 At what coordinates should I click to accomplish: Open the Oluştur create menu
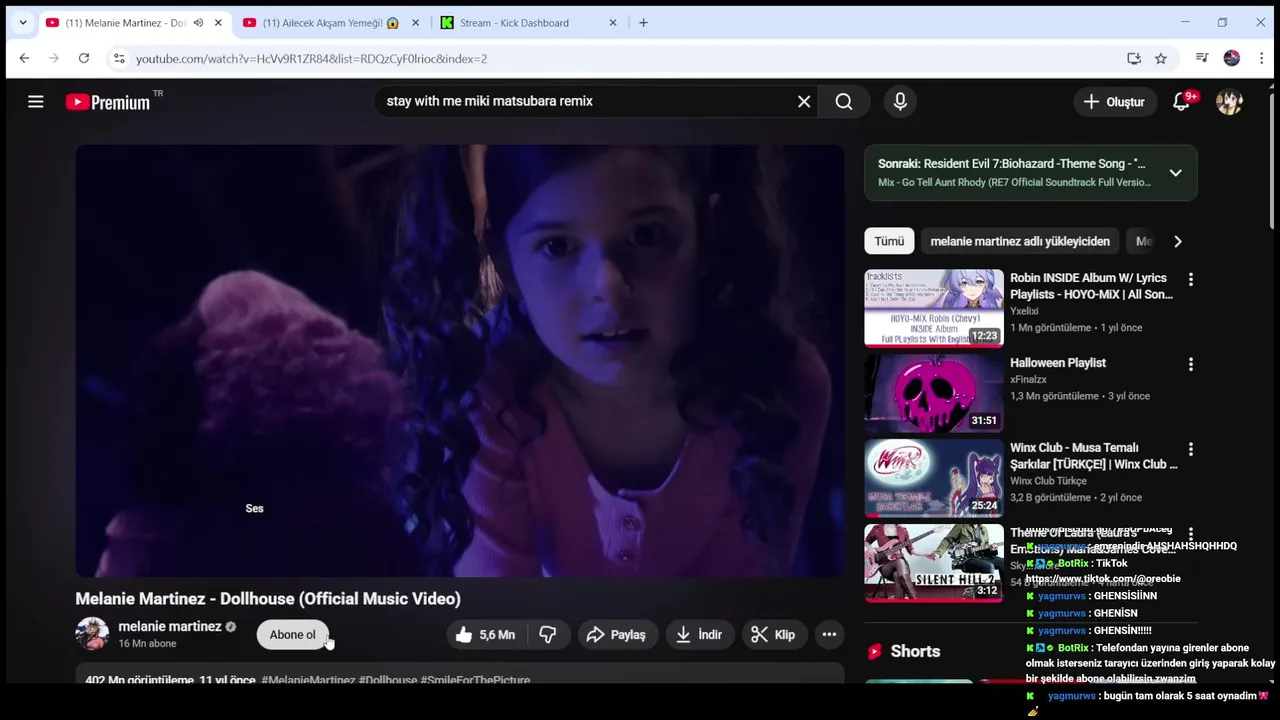[1114, 101]
